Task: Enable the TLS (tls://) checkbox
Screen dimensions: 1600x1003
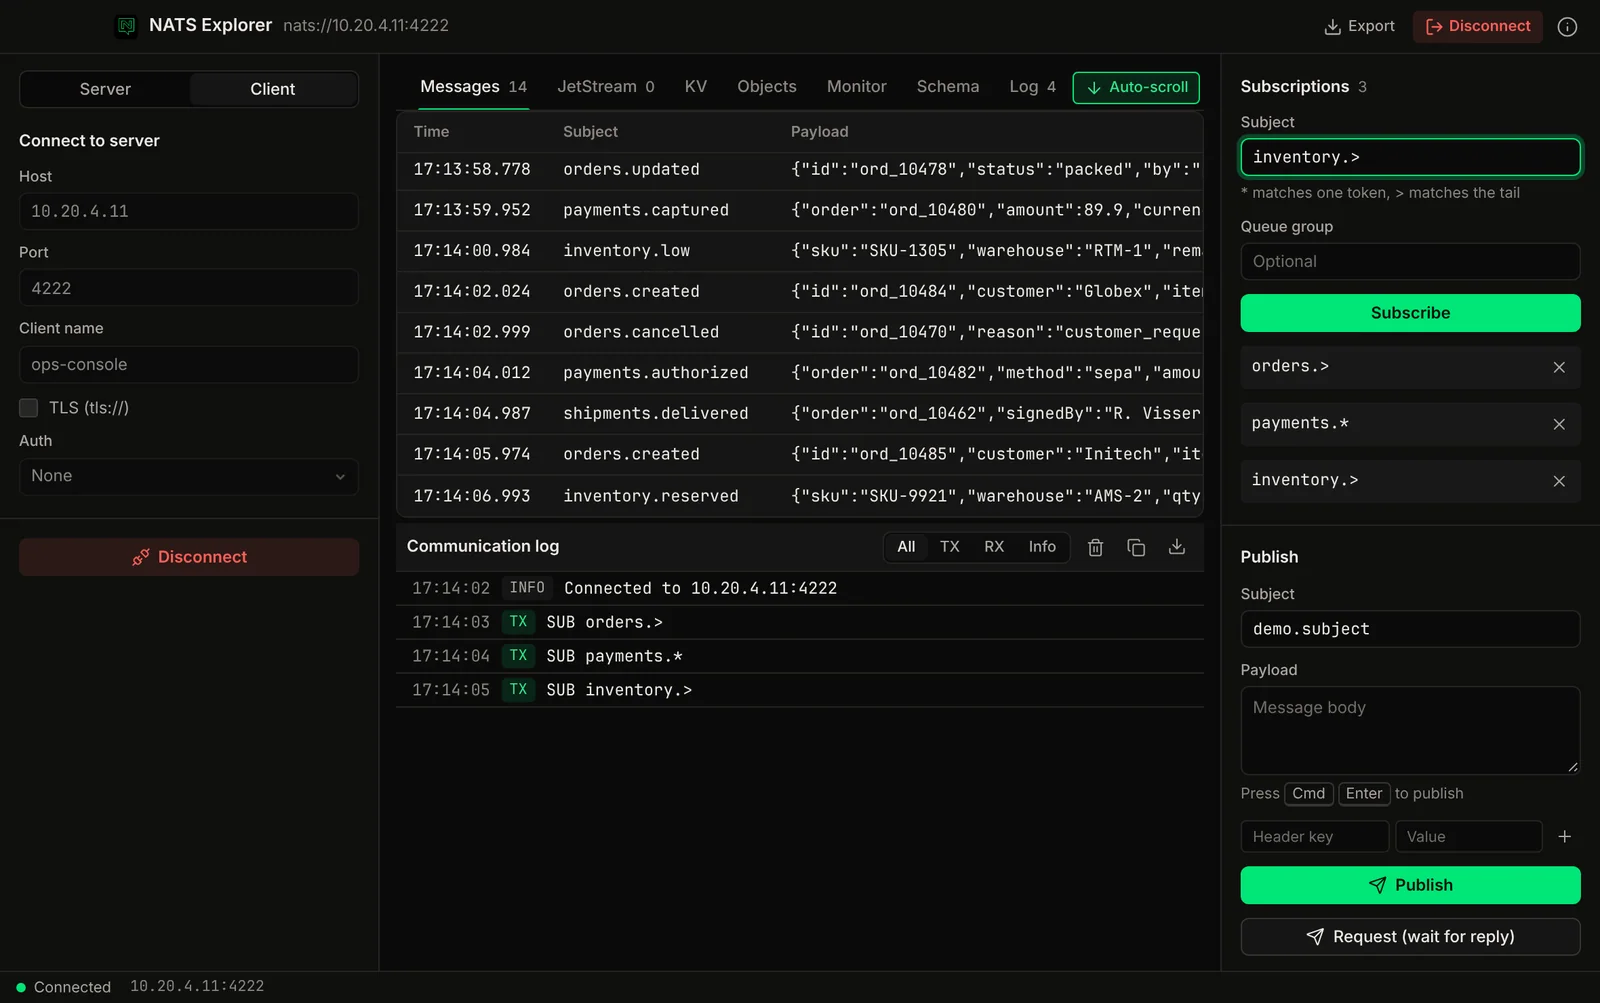Action: tap(28, 407)
